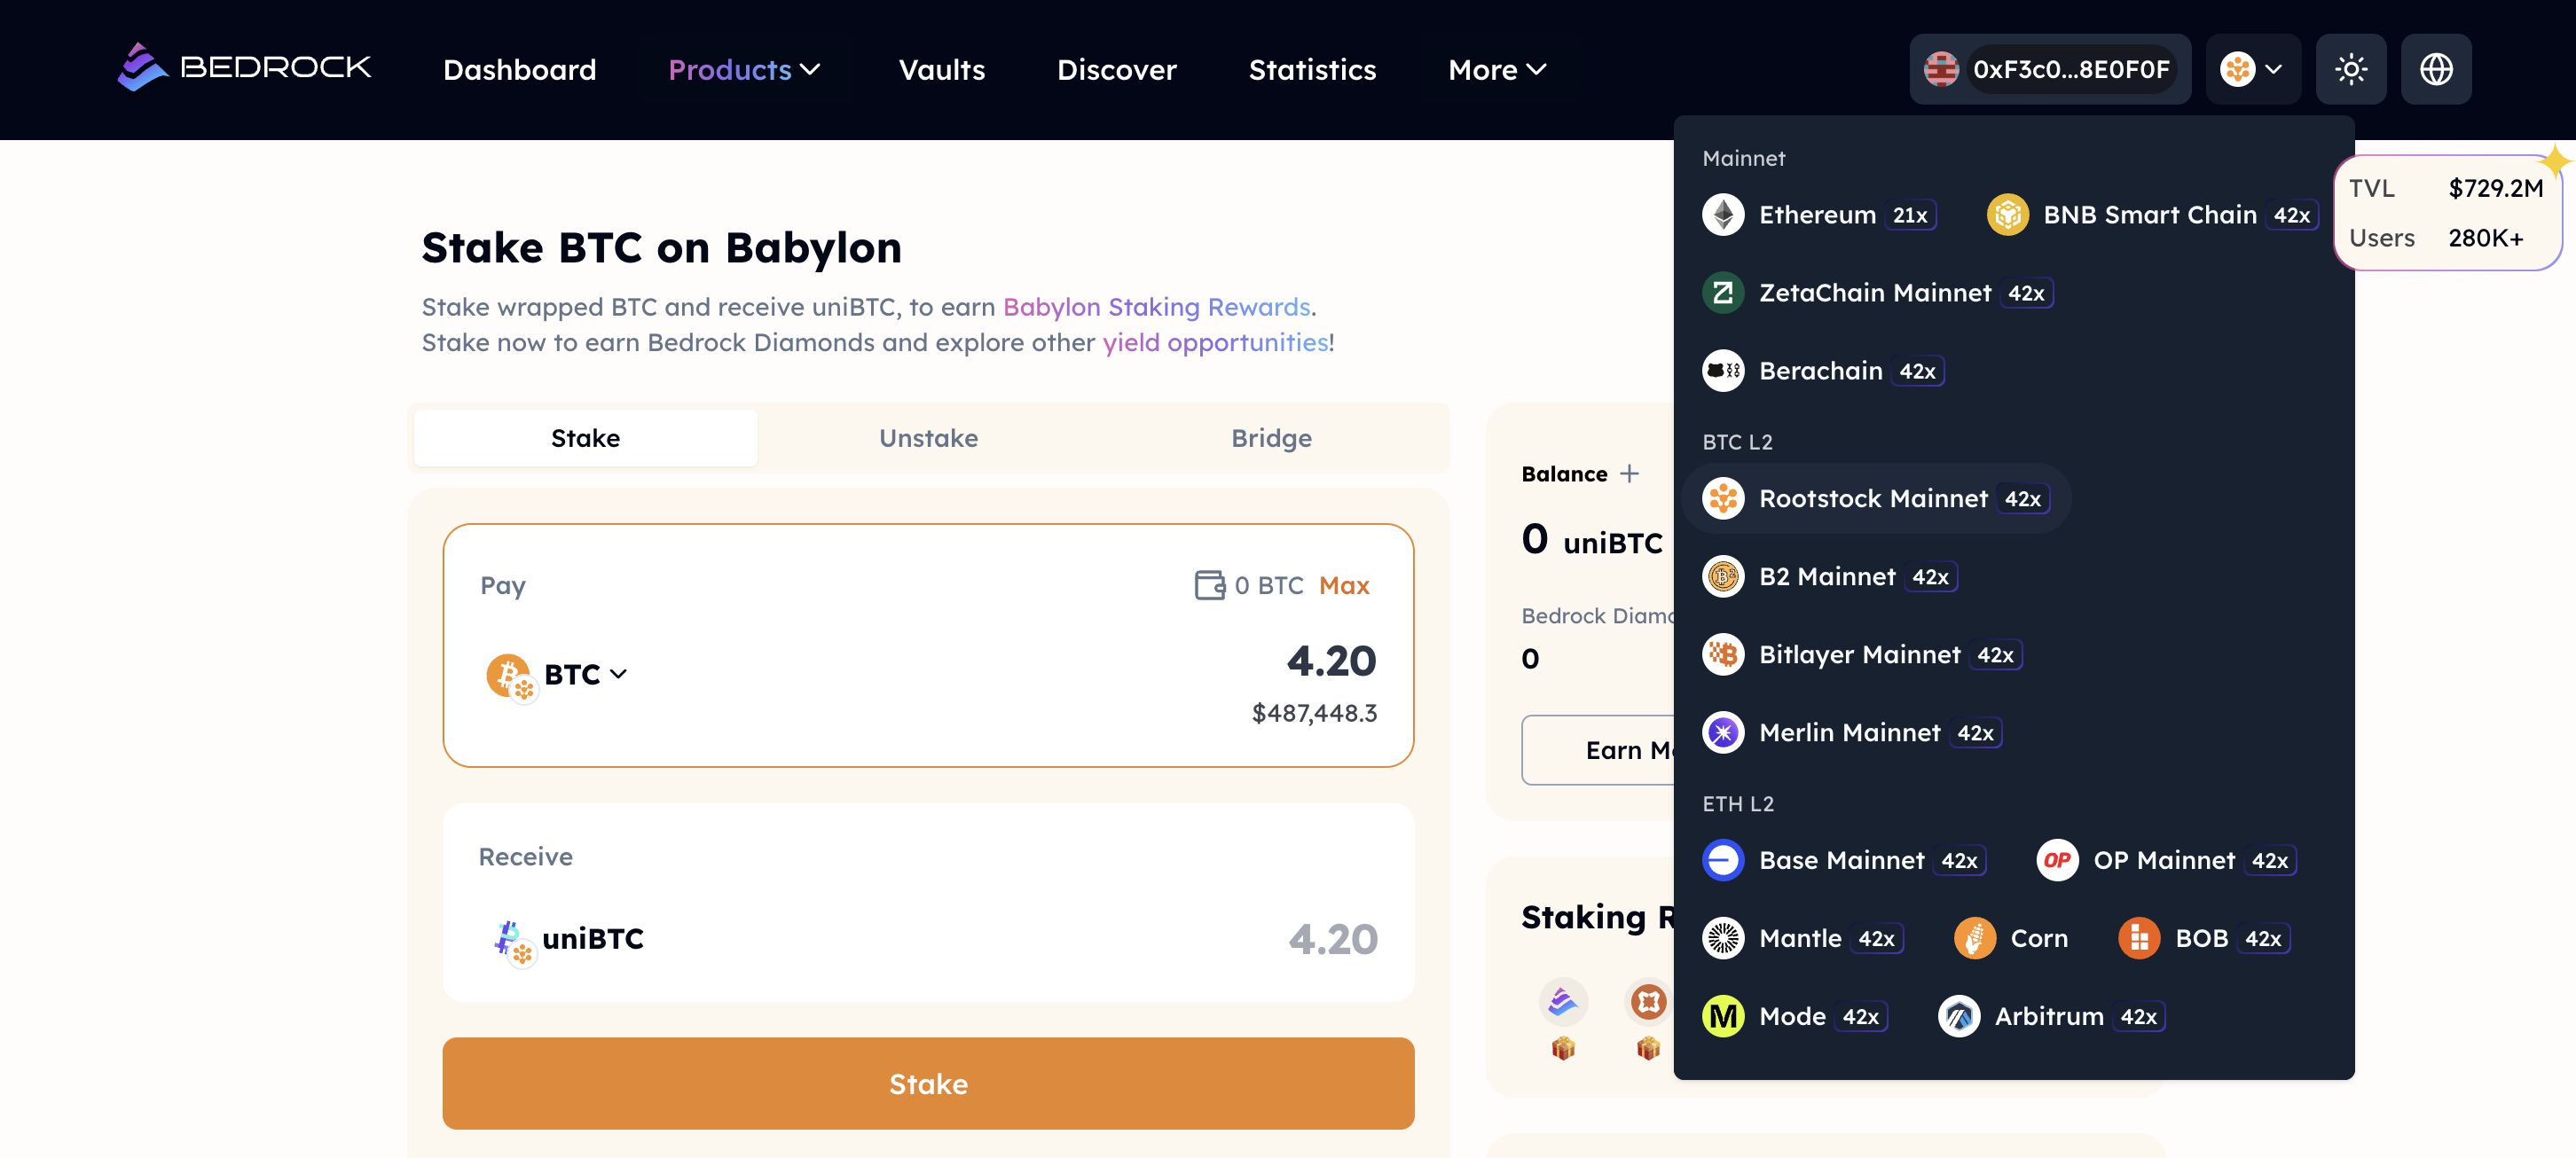Open Babylon Staking Rewards link
This screenshot has width=2576, height=1158.
point(1156,307)
